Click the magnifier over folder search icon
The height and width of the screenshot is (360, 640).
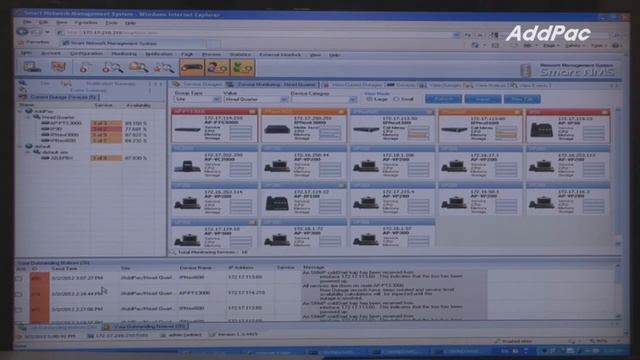pos(138,67)
